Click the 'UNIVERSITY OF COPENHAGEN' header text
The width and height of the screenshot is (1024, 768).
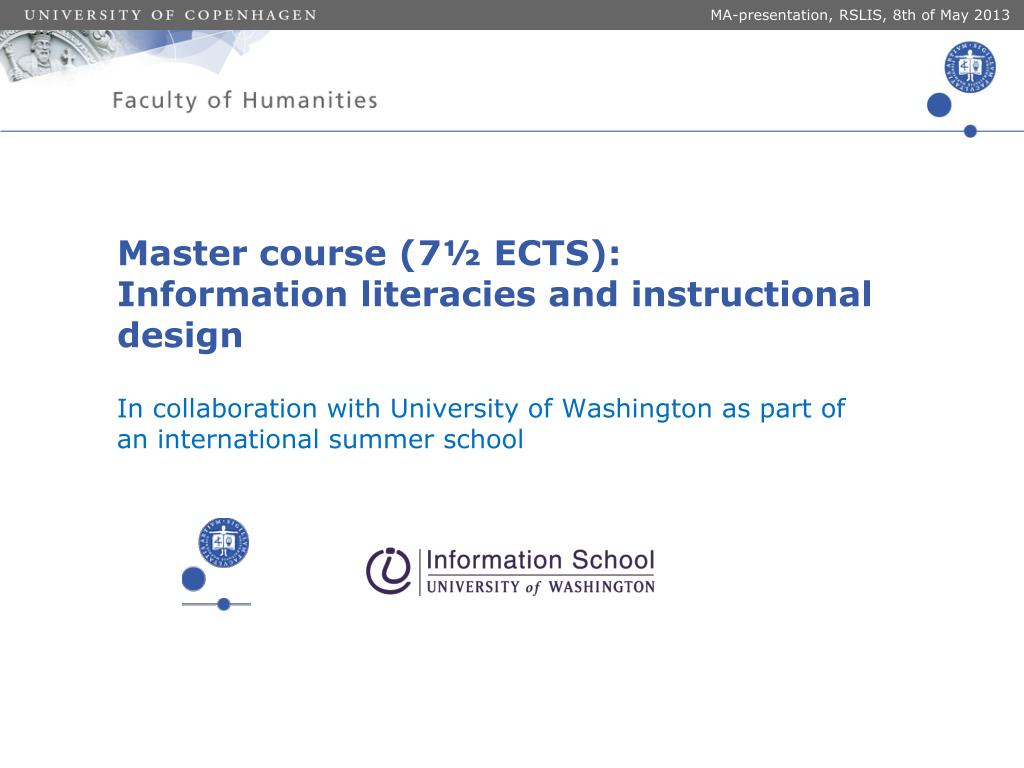(170, 15)
